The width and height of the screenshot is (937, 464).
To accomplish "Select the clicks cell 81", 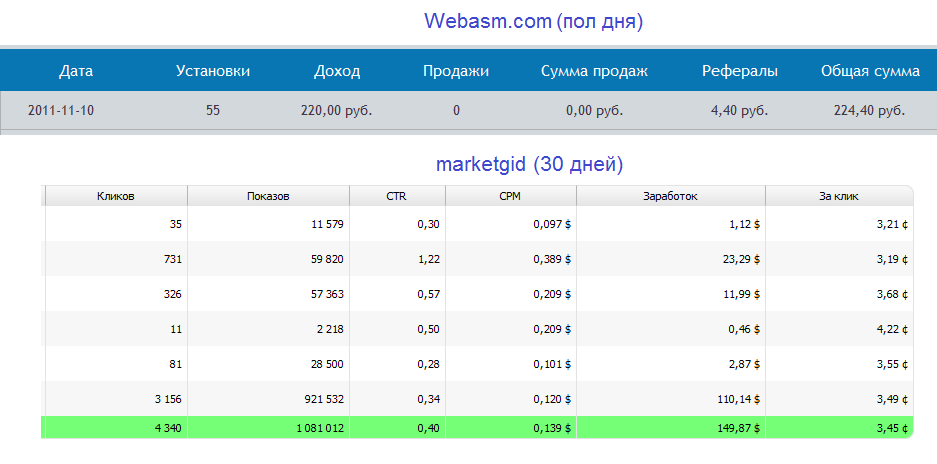I will pyautogui.click(x=176, y=364).
